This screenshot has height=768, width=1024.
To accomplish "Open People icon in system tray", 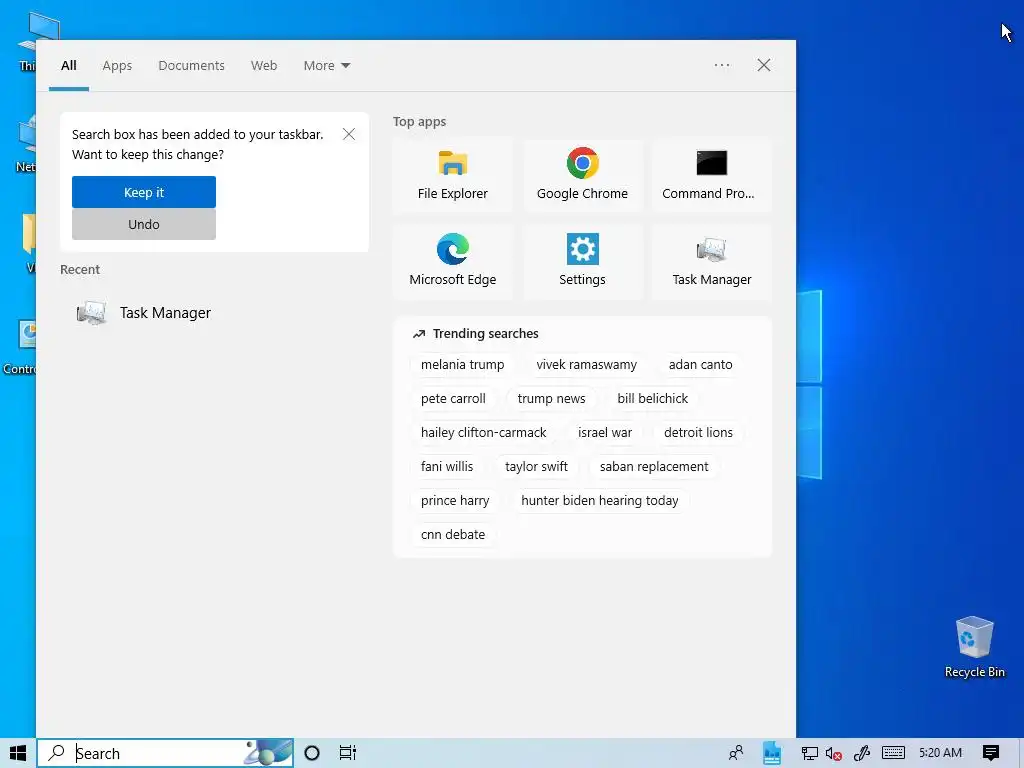I will click(736, 753).
